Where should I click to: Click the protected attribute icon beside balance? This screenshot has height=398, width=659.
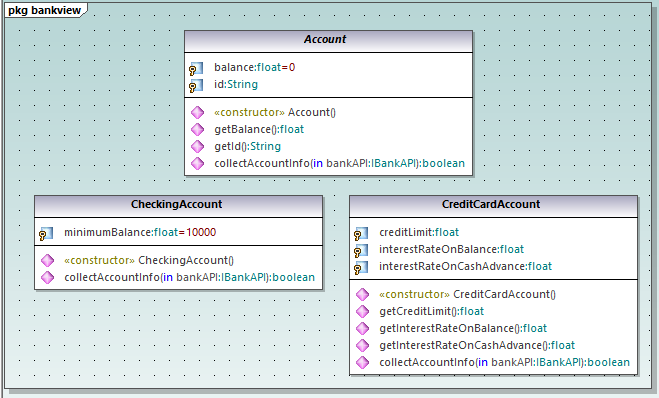point(196,68)
